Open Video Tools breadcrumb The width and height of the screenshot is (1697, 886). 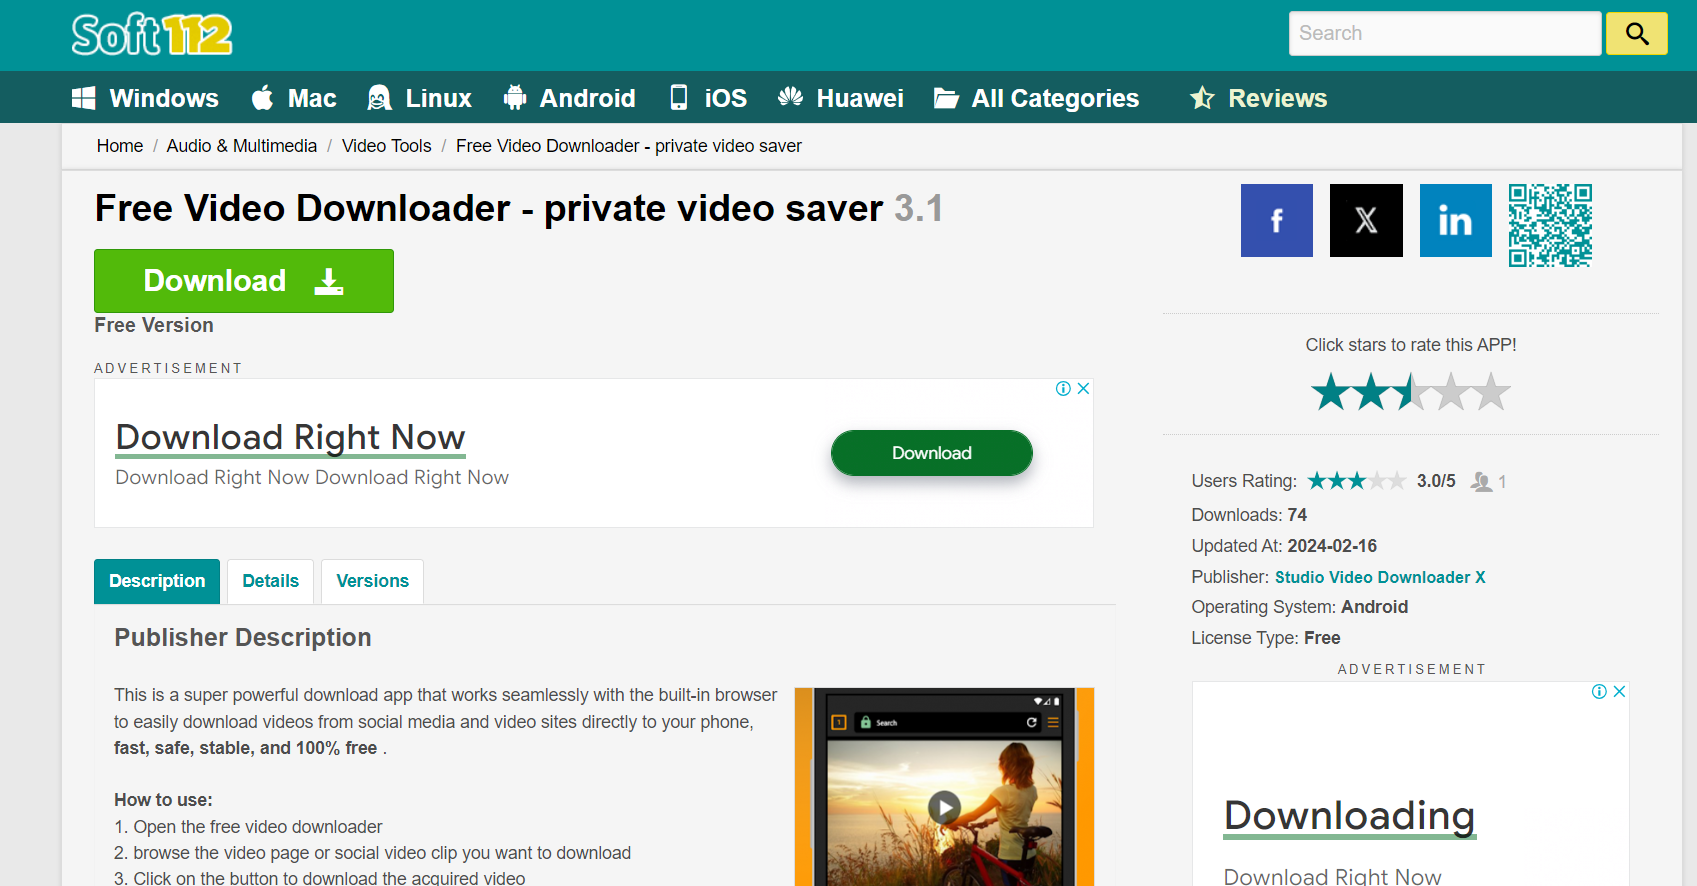pos(387,146)
